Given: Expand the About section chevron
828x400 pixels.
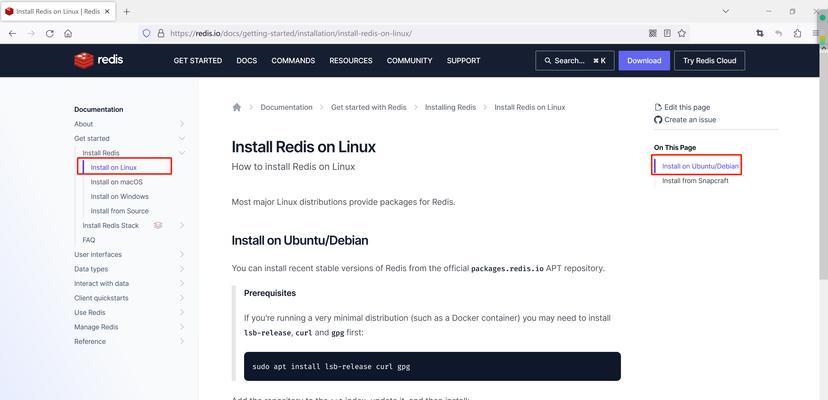Looking at the screenshot, I should [182, 124].
